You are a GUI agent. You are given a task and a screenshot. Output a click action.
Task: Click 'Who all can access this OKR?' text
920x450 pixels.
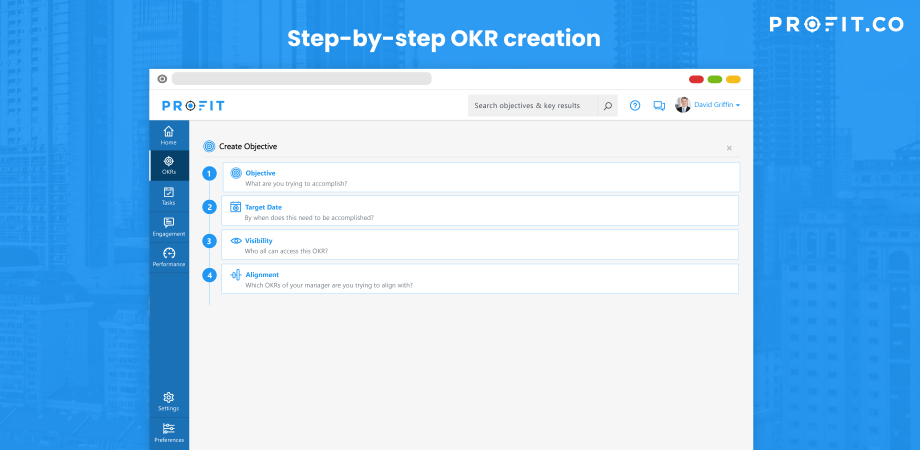(x=286, y=251)
